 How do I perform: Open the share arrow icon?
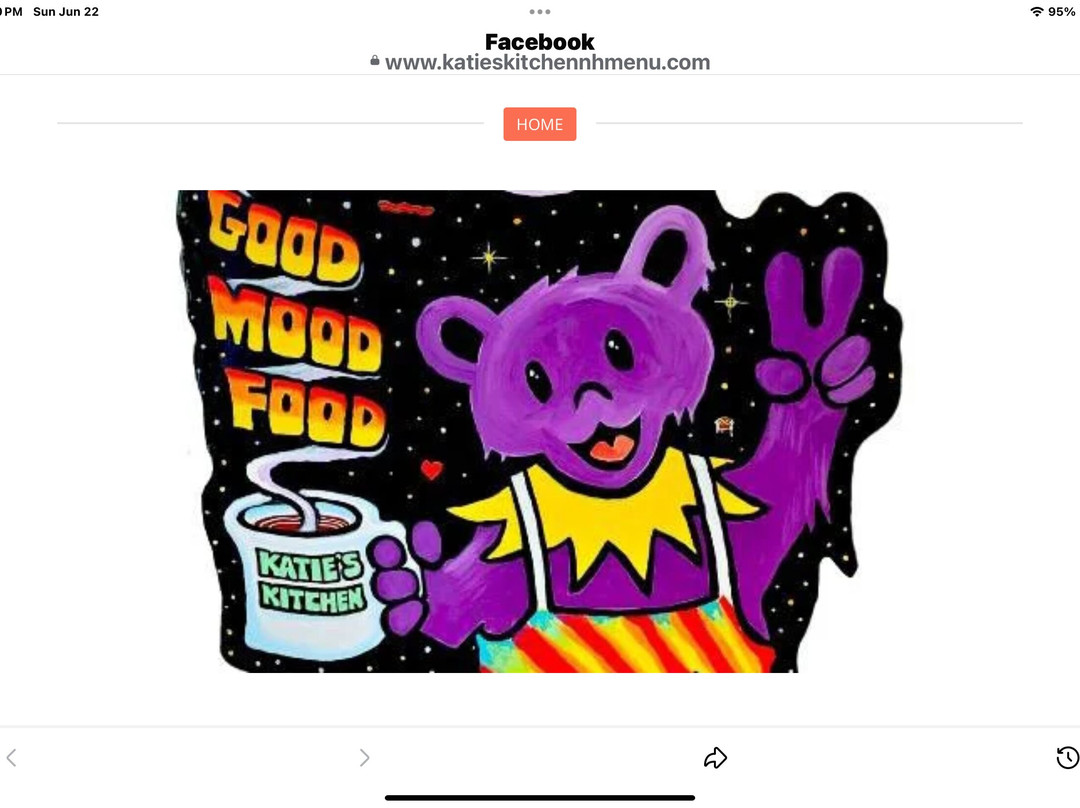pyautogui.click(x=715, y=758)
